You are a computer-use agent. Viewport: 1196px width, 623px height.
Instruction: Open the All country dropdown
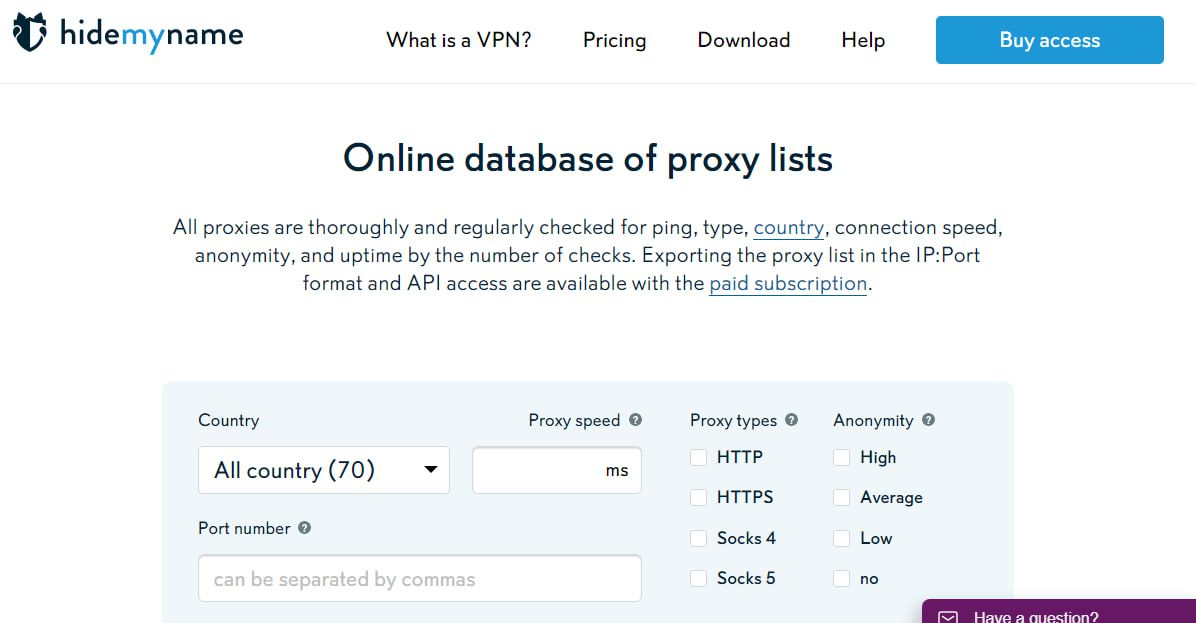(x=324, y=470)
